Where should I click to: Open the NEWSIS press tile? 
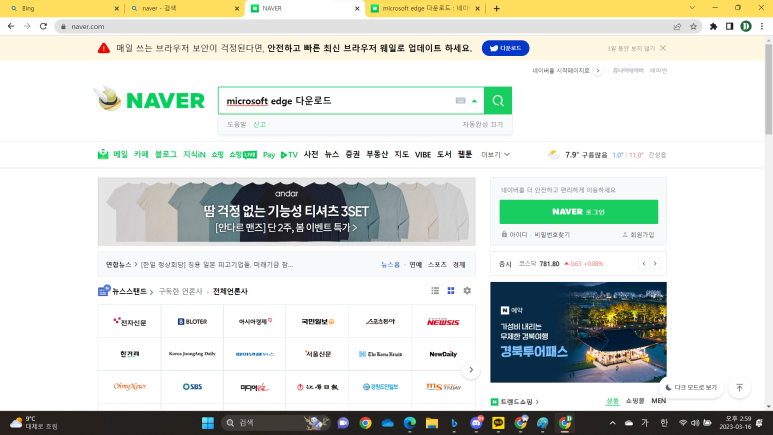pyautogui.click(x=443, y=322)
